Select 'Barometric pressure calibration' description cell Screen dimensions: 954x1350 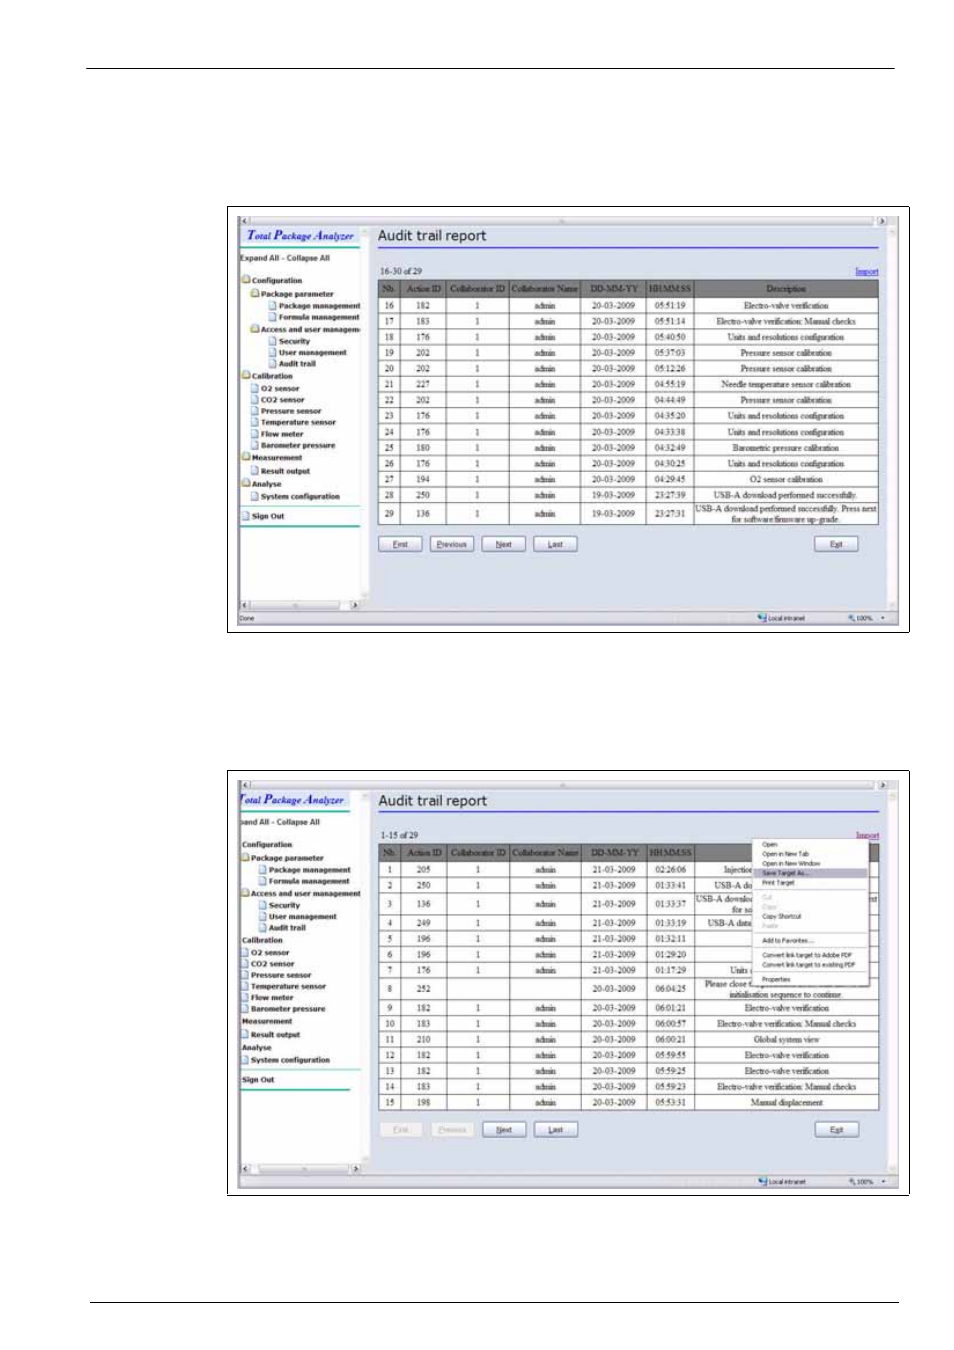[786, 448]
